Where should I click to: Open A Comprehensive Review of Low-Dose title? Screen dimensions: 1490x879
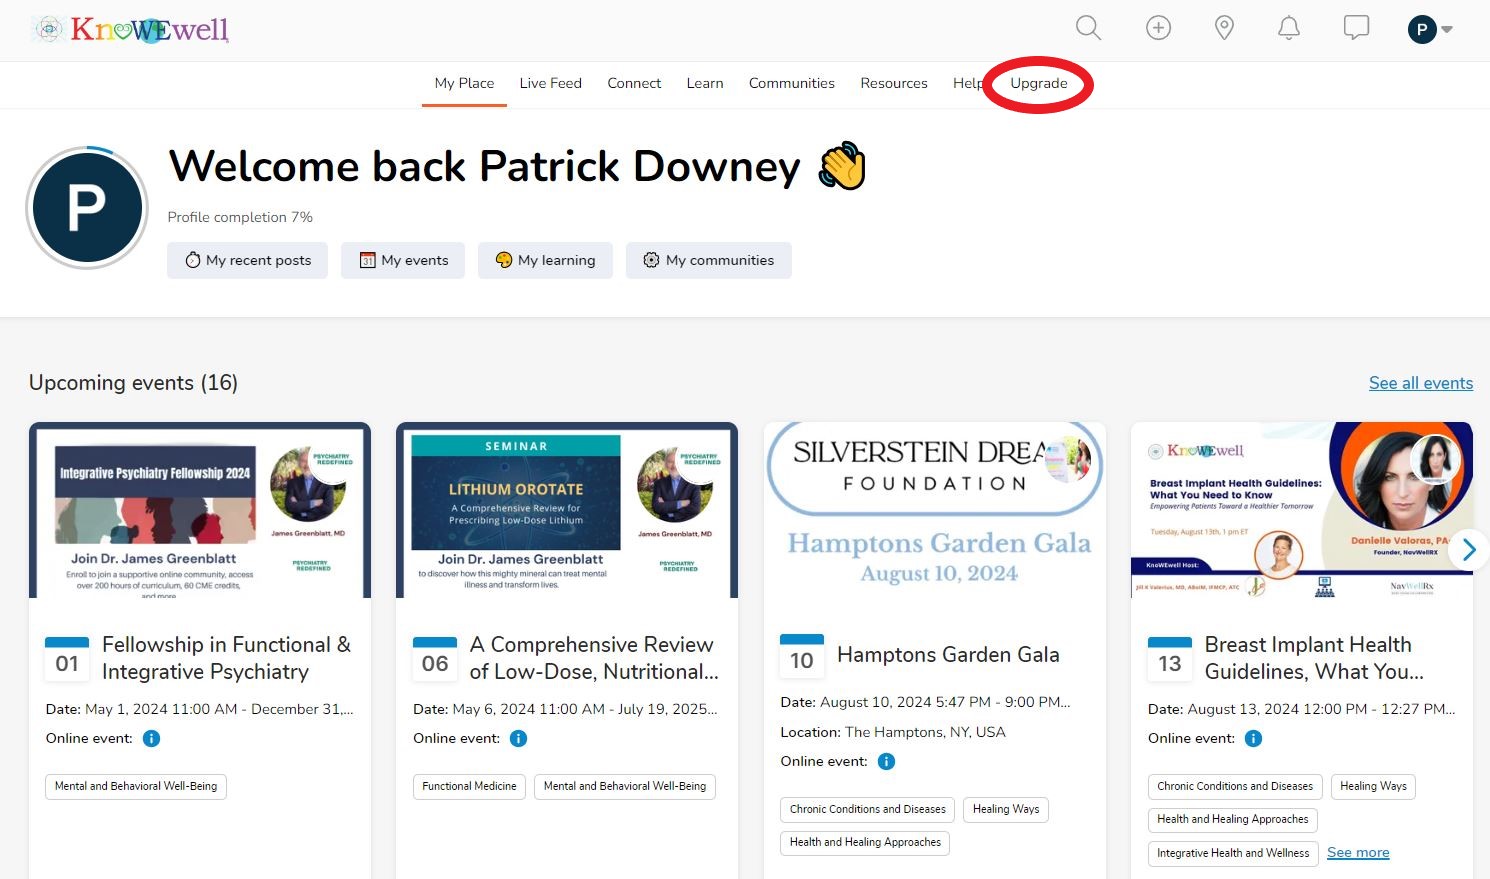pos(594,658)
